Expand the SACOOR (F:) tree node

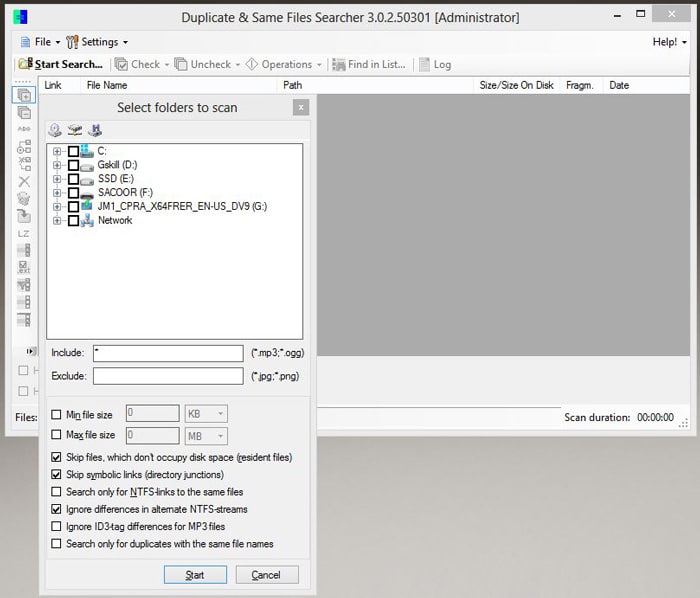[57, 193]
